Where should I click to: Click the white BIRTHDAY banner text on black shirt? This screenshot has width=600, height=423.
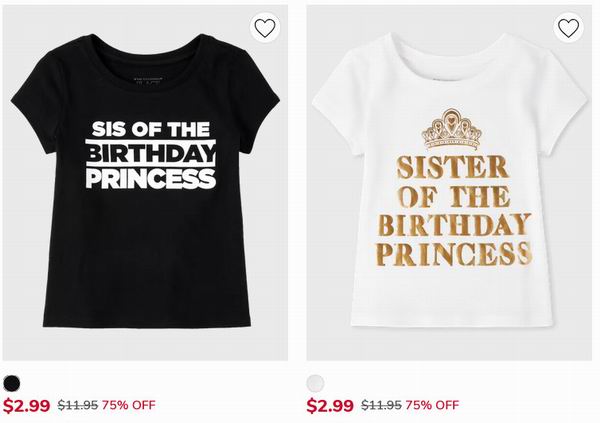click(151, 153)
